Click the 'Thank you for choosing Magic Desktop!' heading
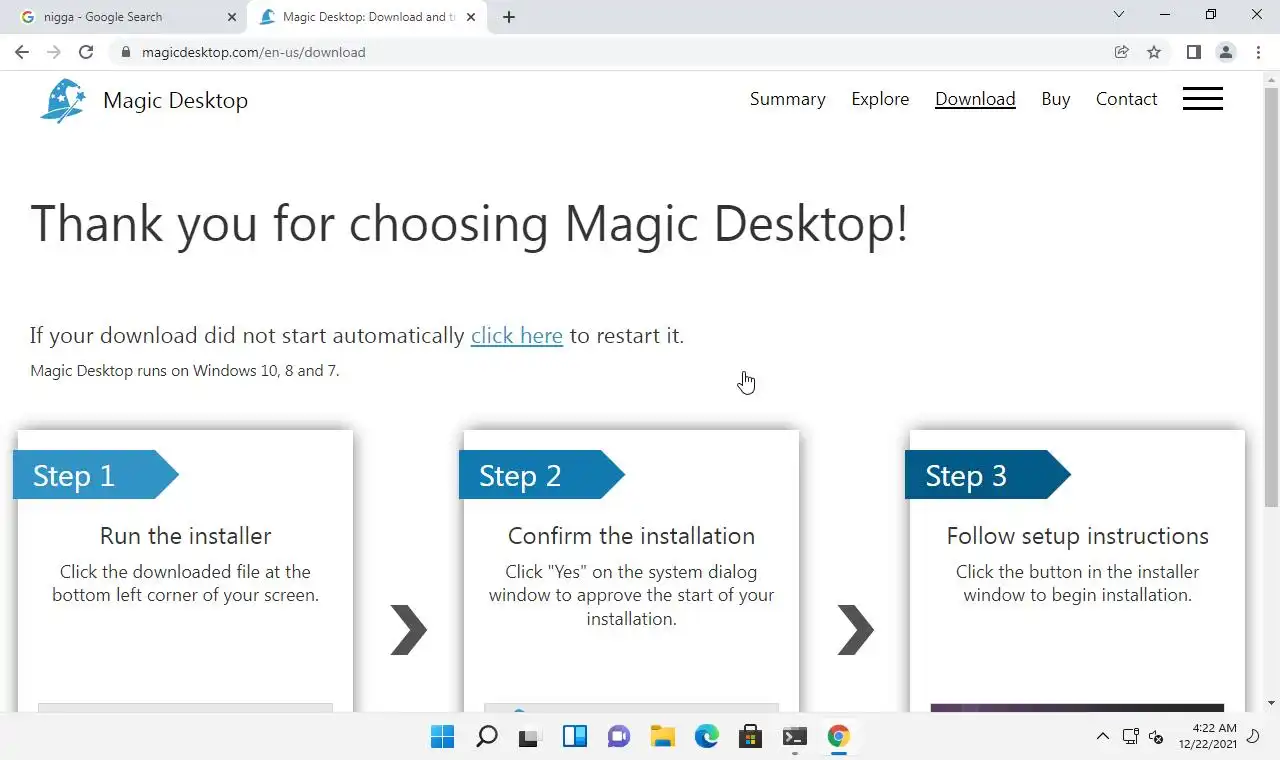The image size is (1280, 760). click(469, 223)
